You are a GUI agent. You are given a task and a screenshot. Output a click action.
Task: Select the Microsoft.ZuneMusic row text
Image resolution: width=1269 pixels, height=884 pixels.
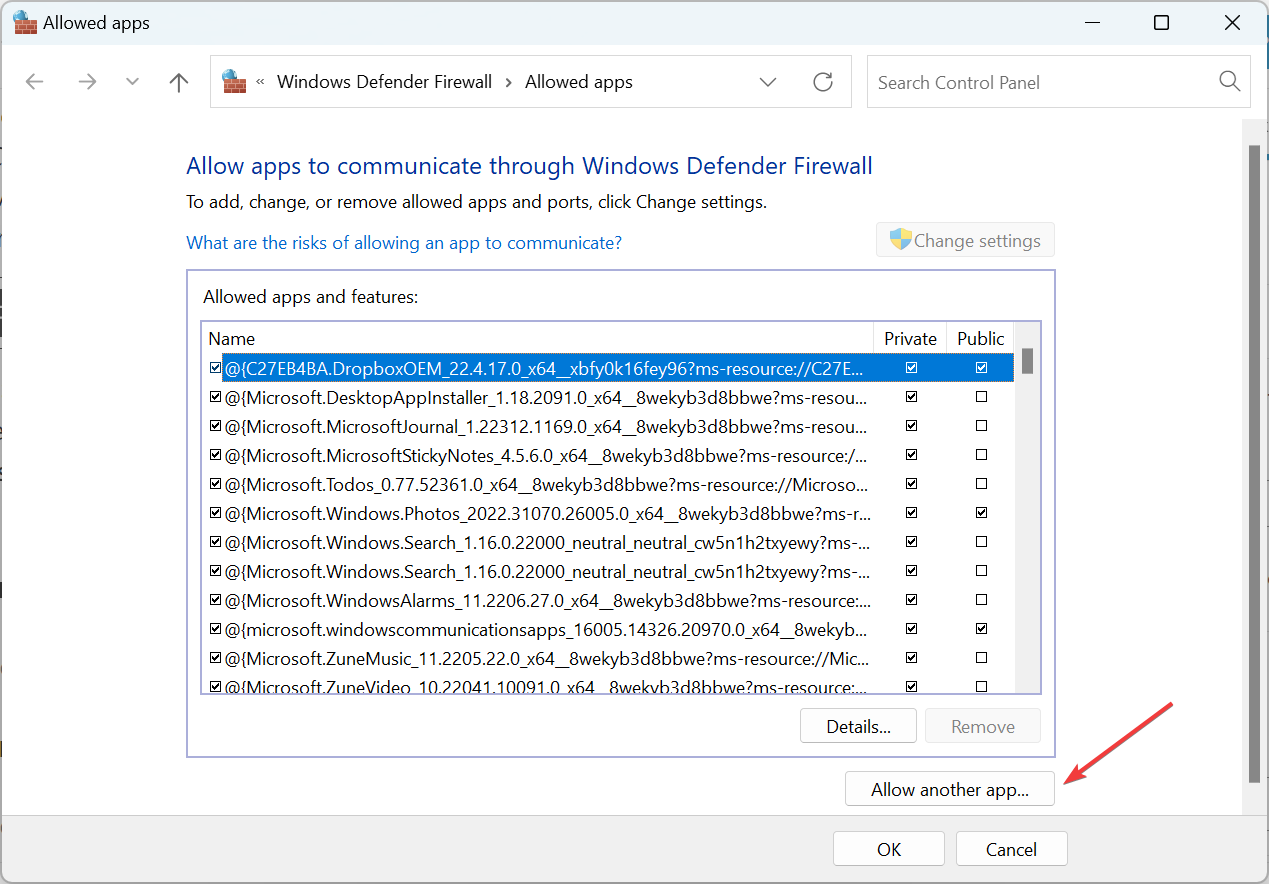(x=547, y=658)
